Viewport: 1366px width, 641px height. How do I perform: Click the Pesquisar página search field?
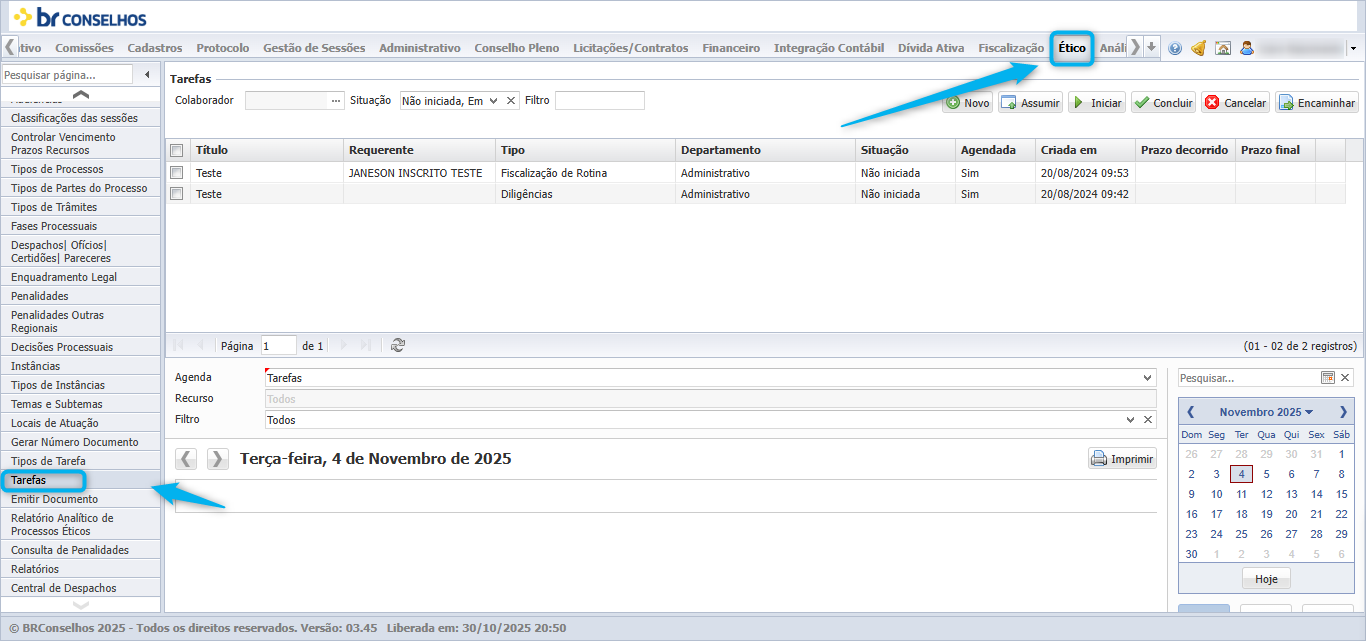click(x=67, y=75)
